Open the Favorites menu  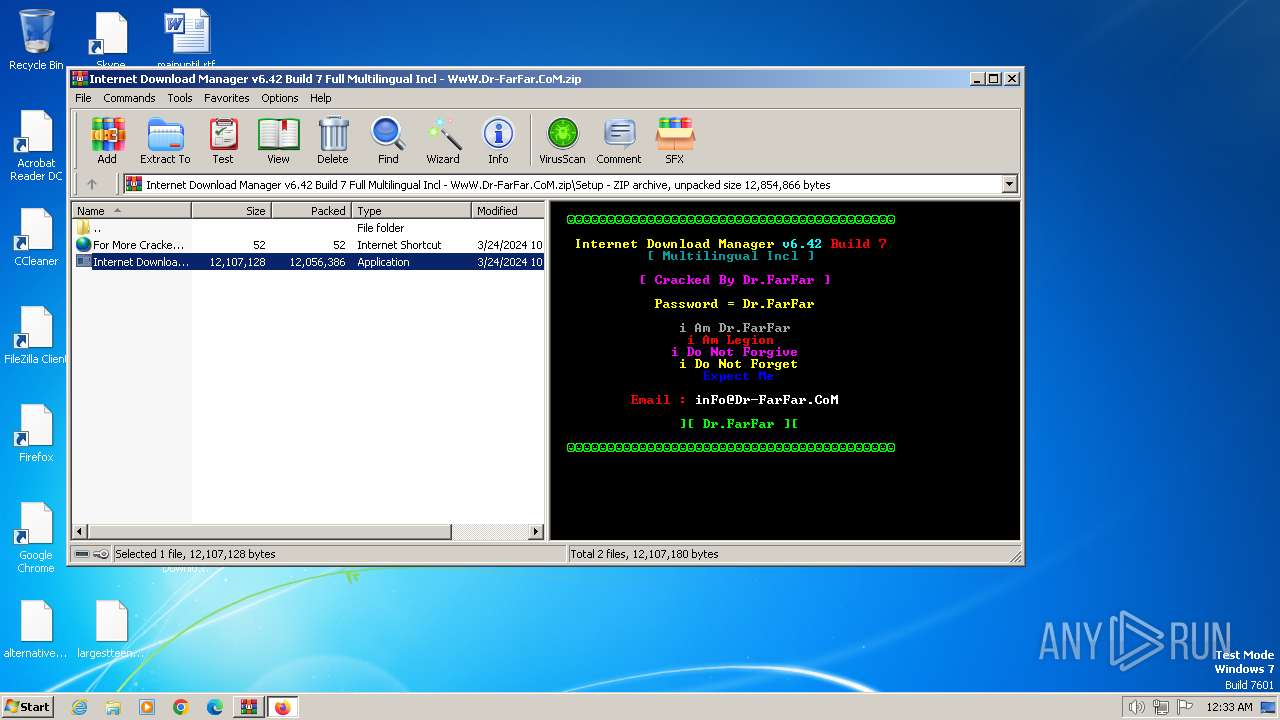pyautogui.click(x=227, y=98)
